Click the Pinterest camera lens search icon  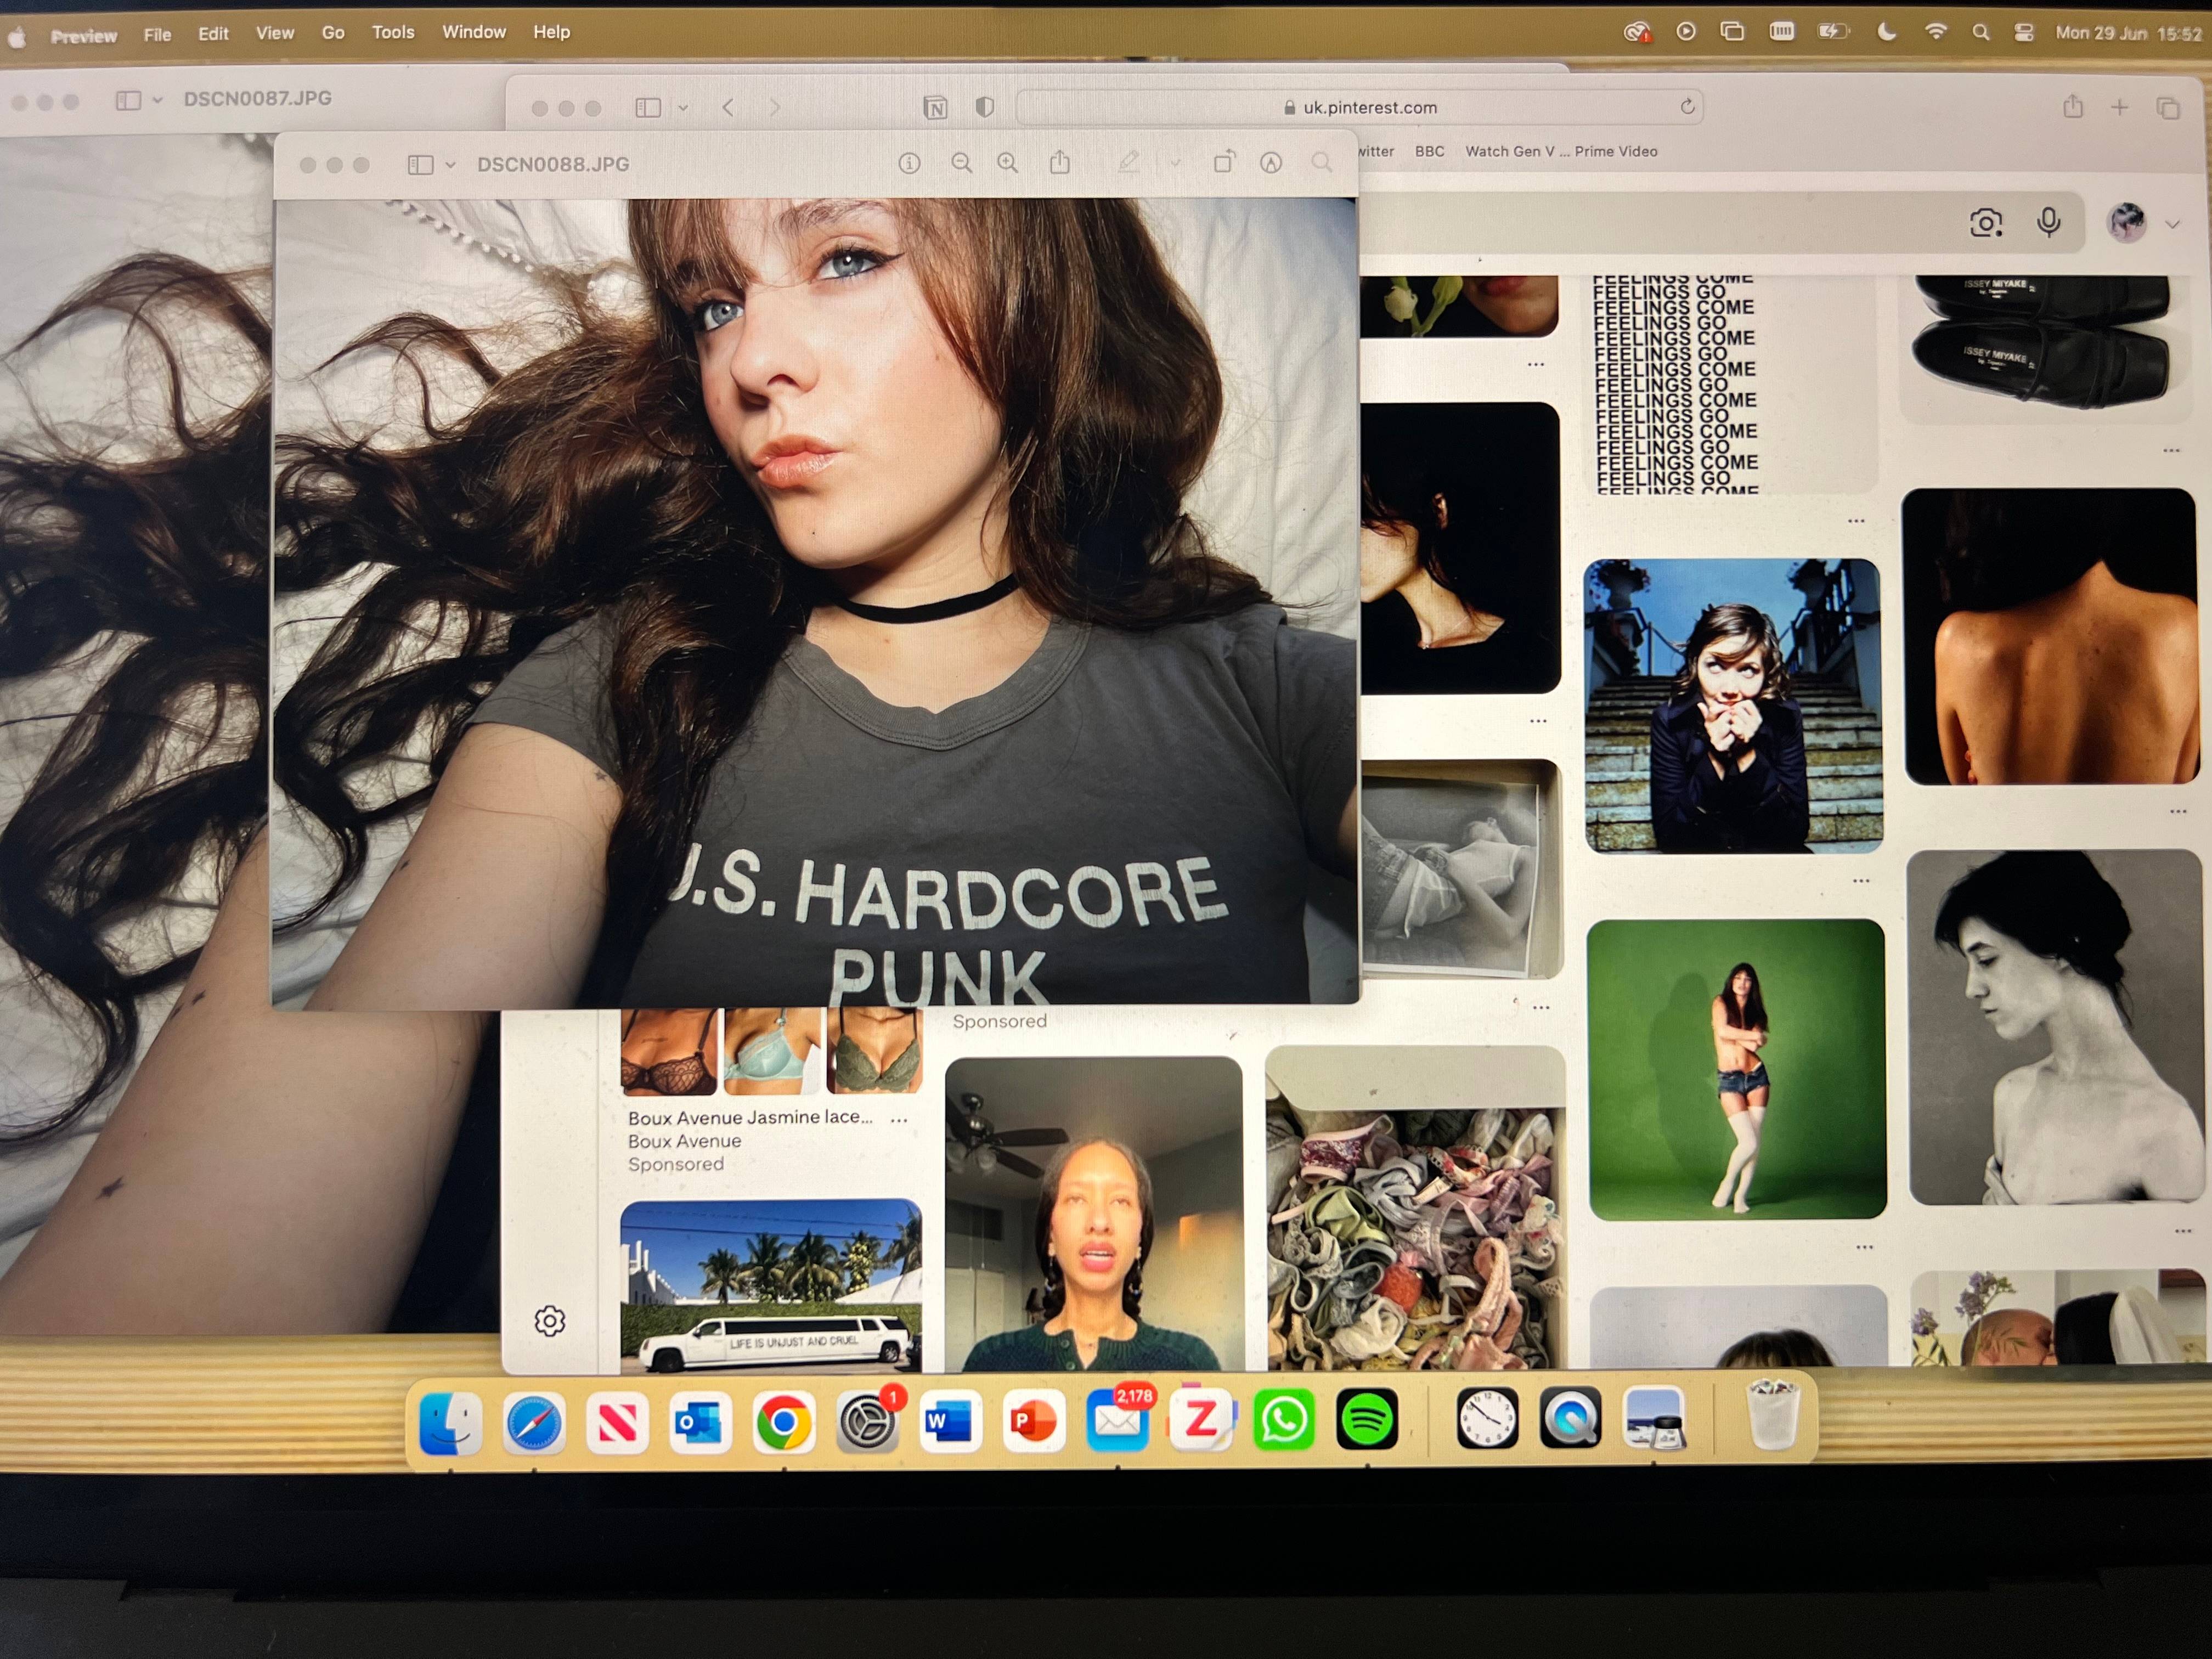click(1985, 223)
